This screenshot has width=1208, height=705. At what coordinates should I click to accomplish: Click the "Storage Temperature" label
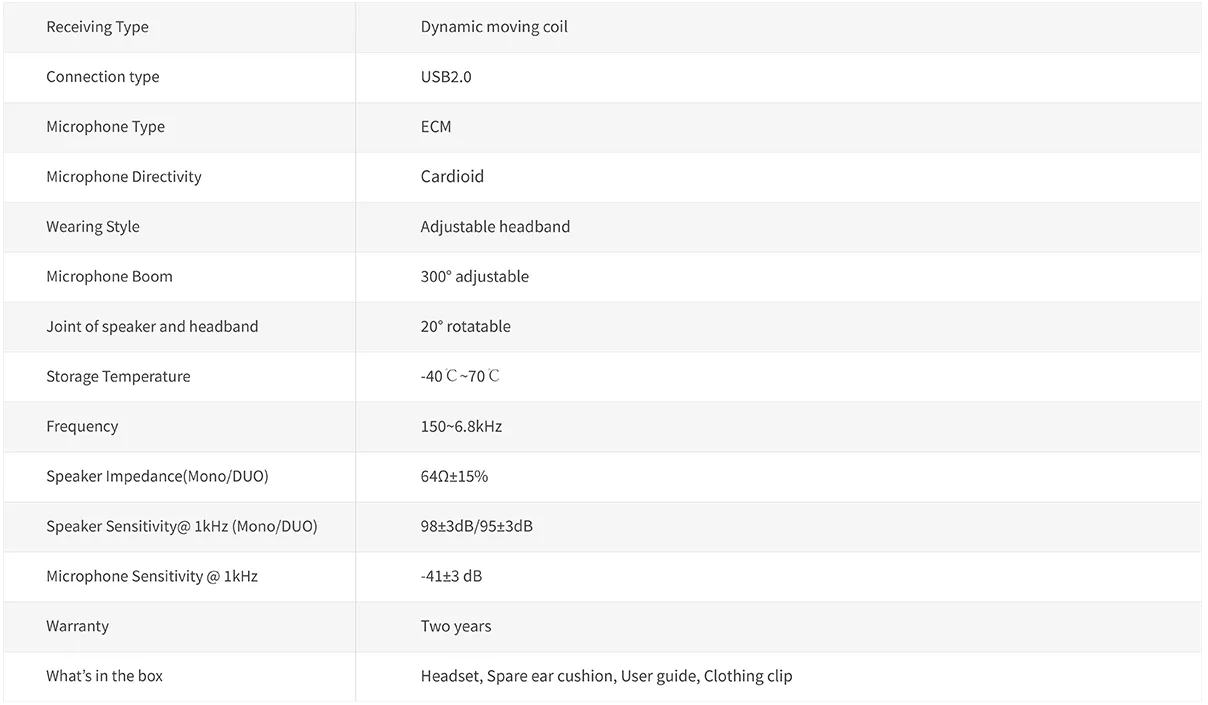pos(118,377)
